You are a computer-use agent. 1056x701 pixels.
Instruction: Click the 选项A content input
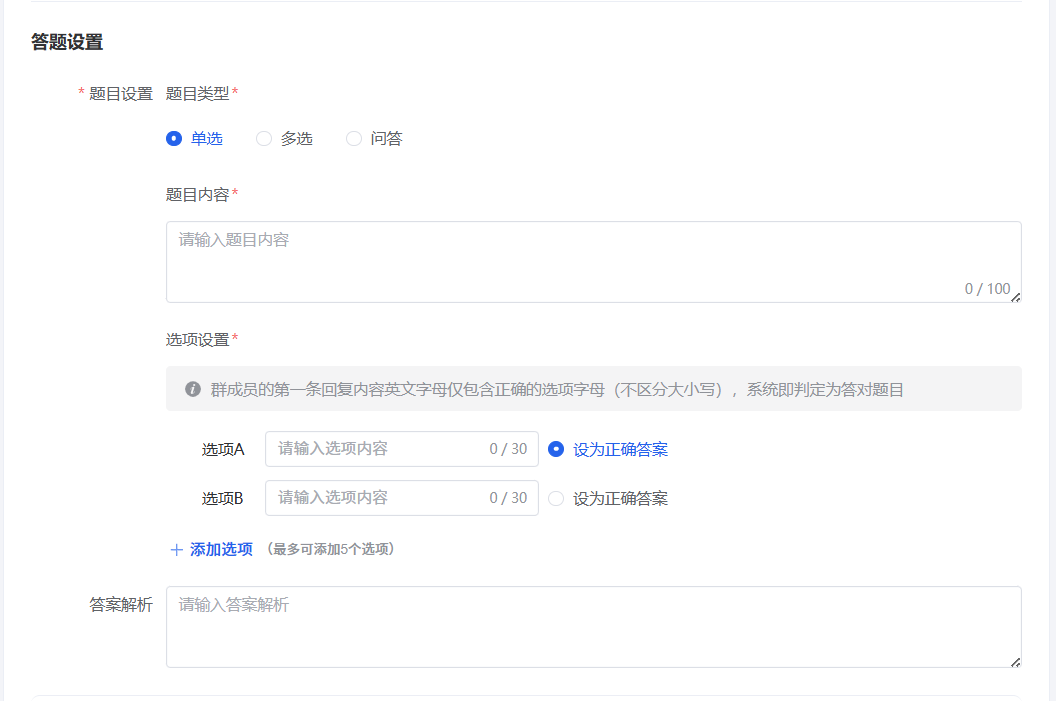401,449
